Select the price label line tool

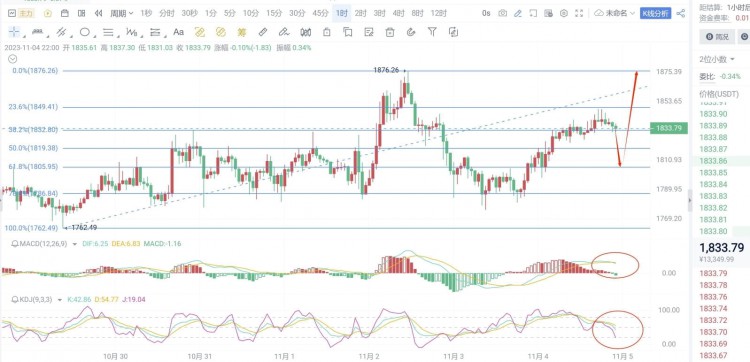tap(38, 32)
